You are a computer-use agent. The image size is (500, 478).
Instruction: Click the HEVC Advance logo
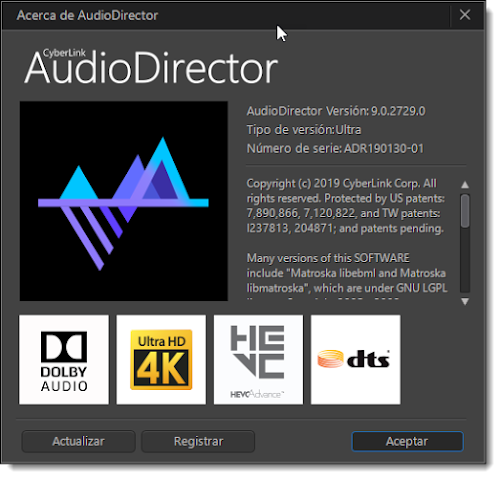(258, 360)
